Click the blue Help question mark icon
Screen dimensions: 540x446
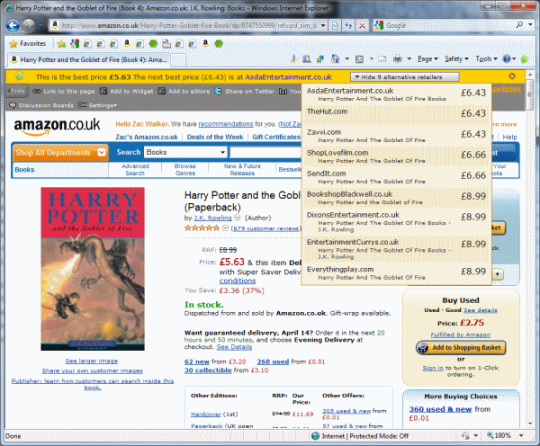point(507,59)
